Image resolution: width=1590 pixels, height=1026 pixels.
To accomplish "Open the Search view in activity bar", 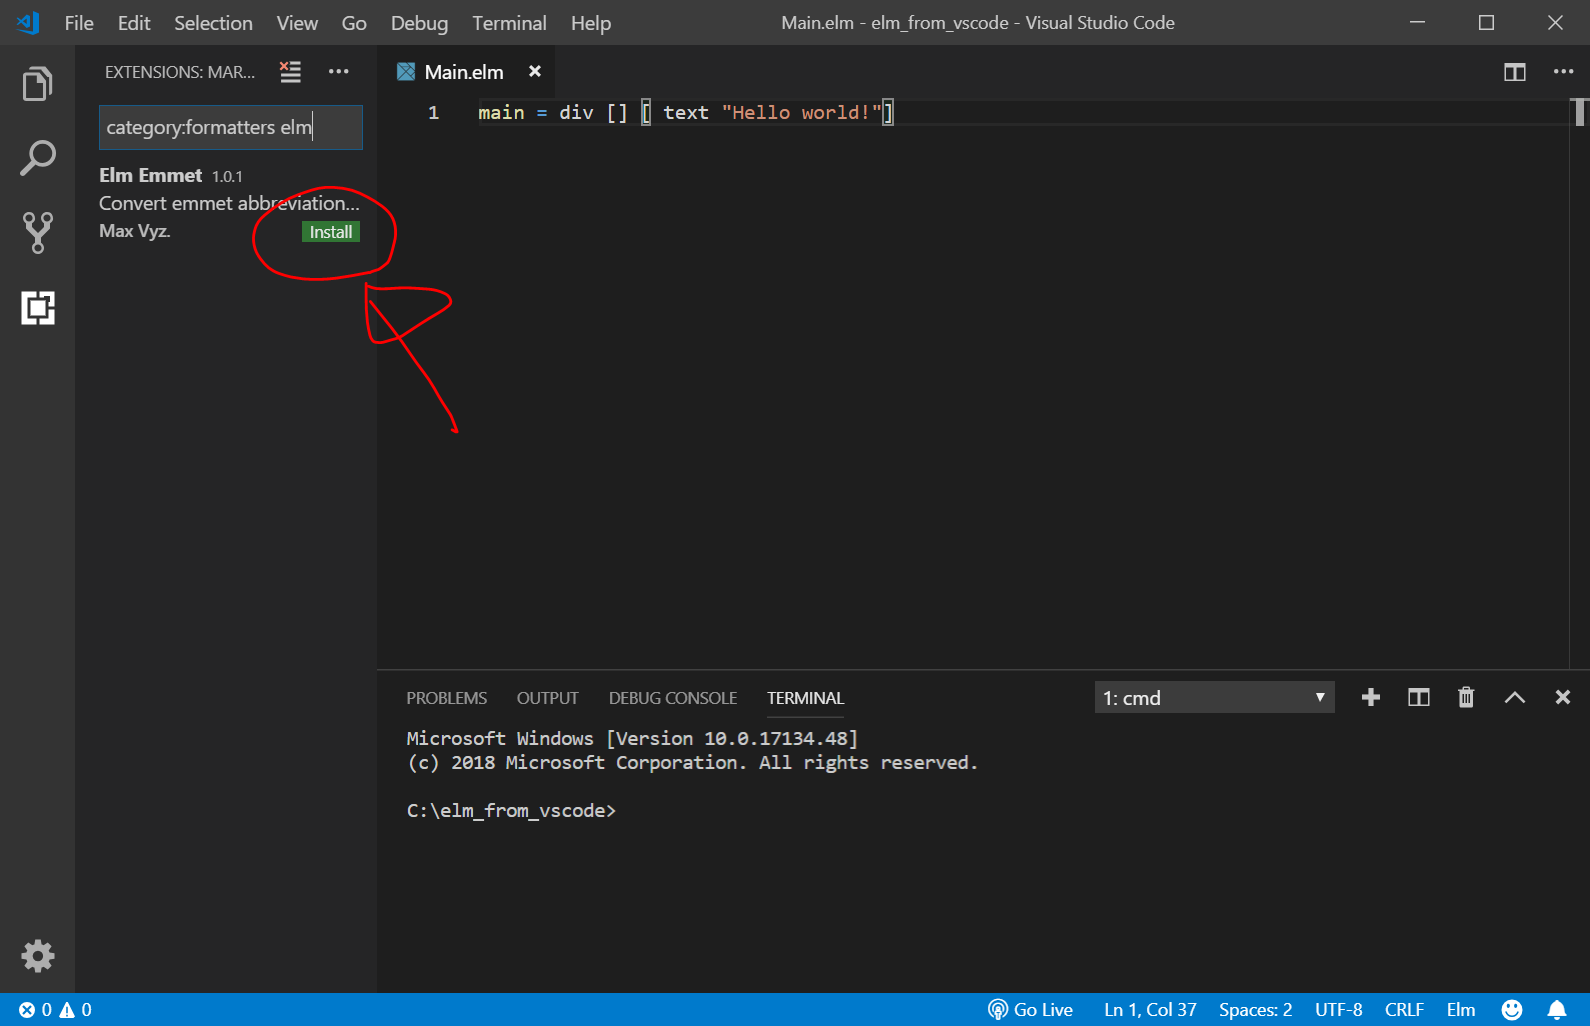I will tap(37, 158).
